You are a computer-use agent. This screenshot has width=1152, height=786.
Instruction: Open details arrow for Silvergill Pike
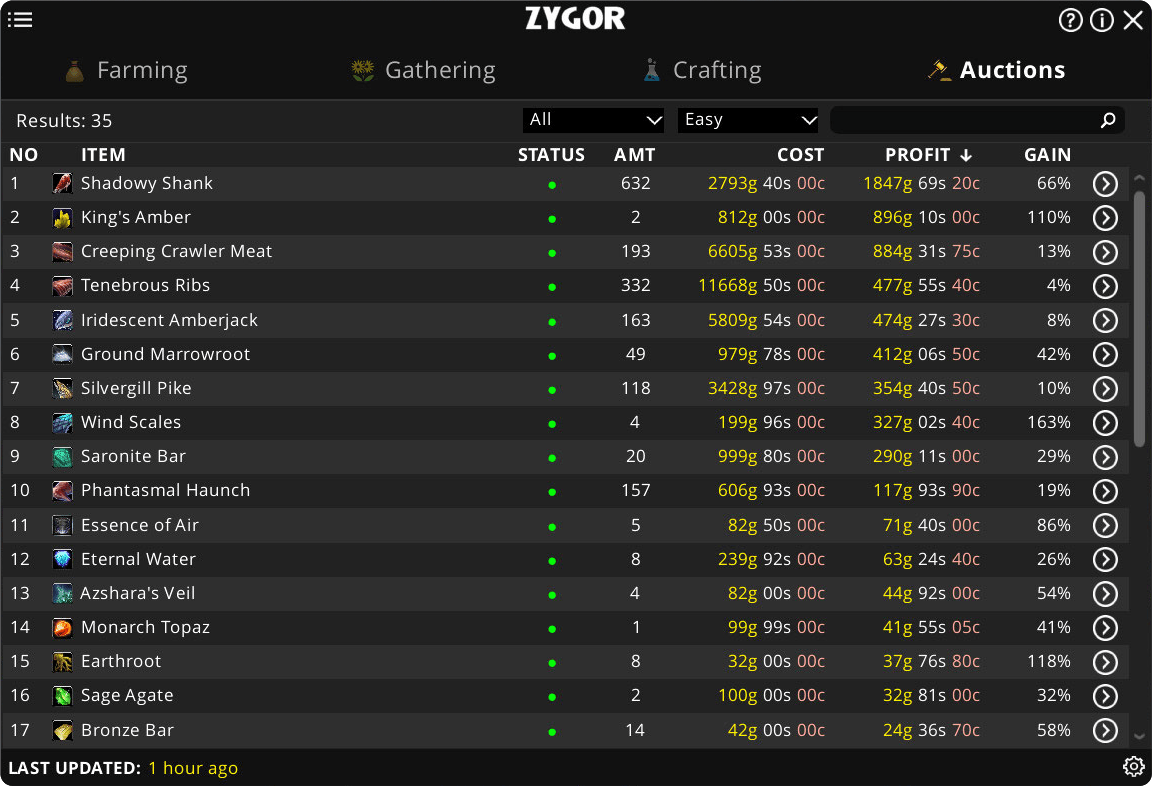pos(1105,389)
